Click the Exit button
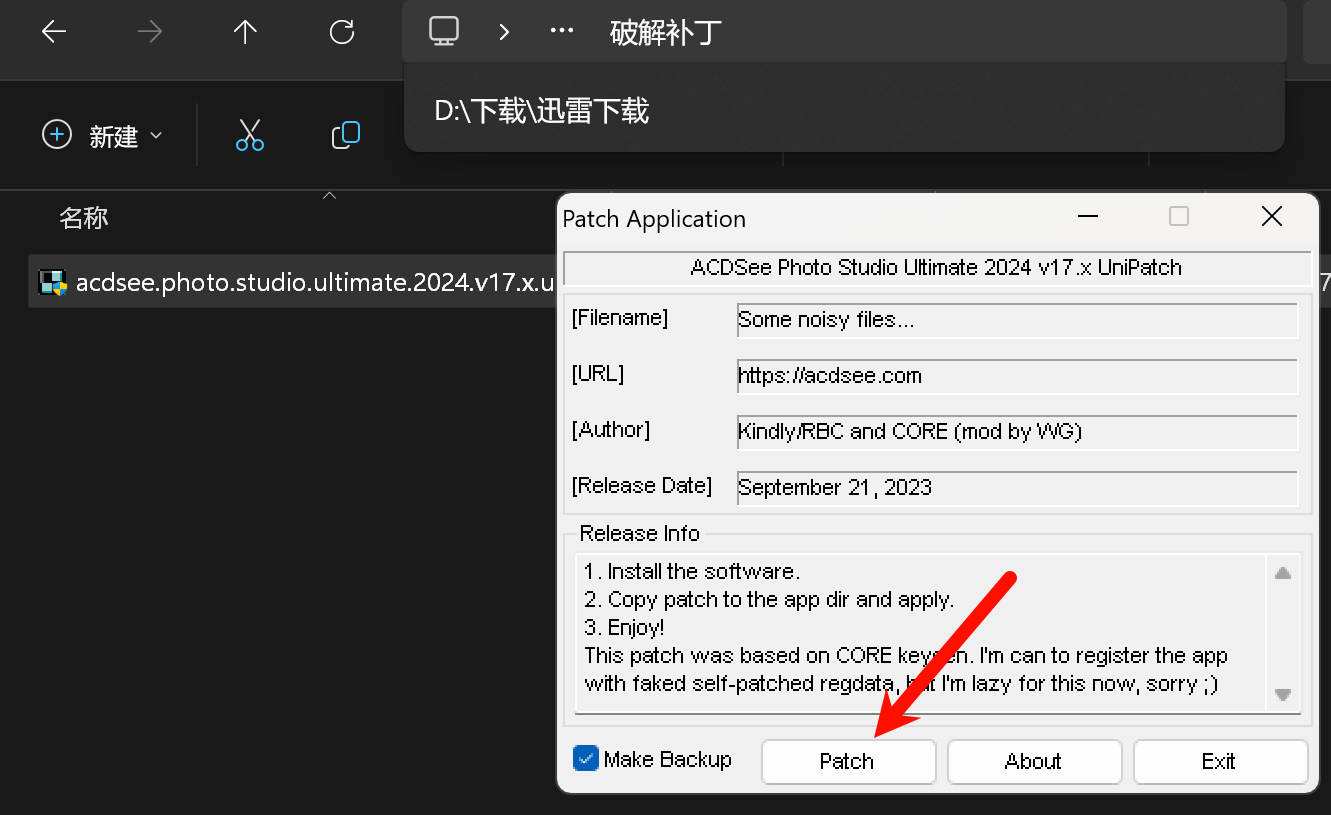 click(1220, 762)
